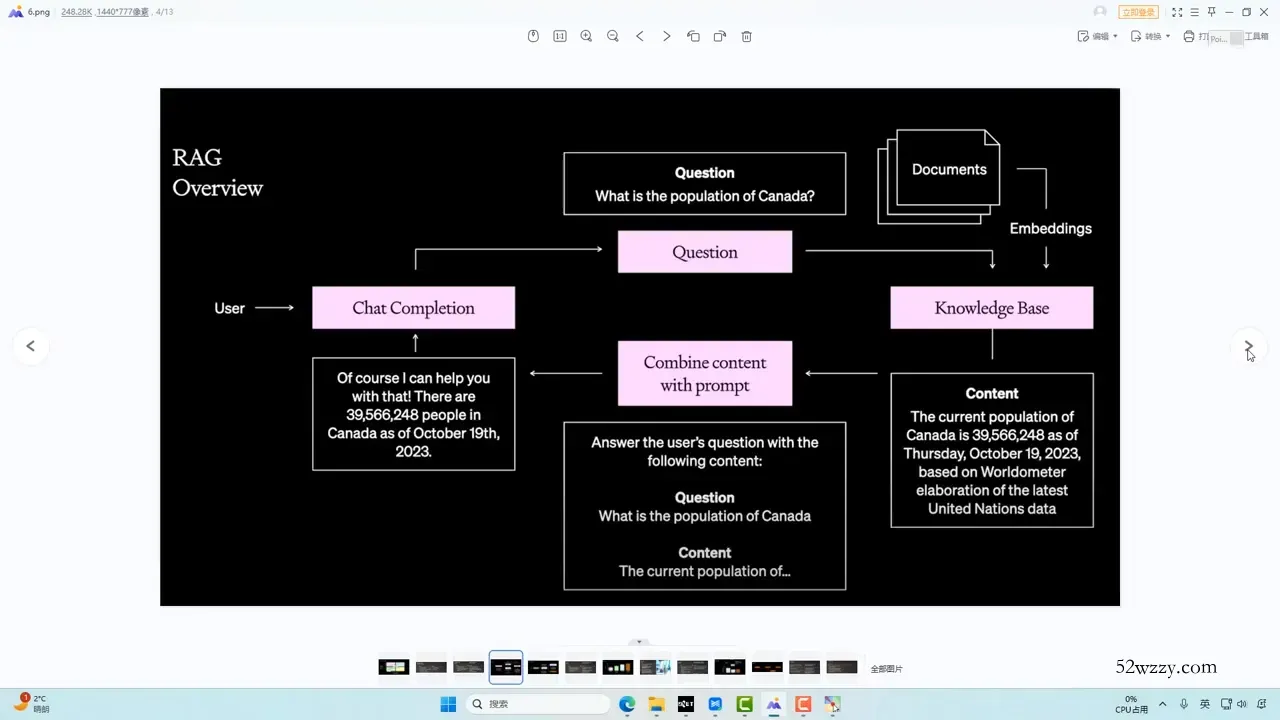Click 全部图片 to view all images
This screenshot has height=720, width=1280.
click(886, 668)
